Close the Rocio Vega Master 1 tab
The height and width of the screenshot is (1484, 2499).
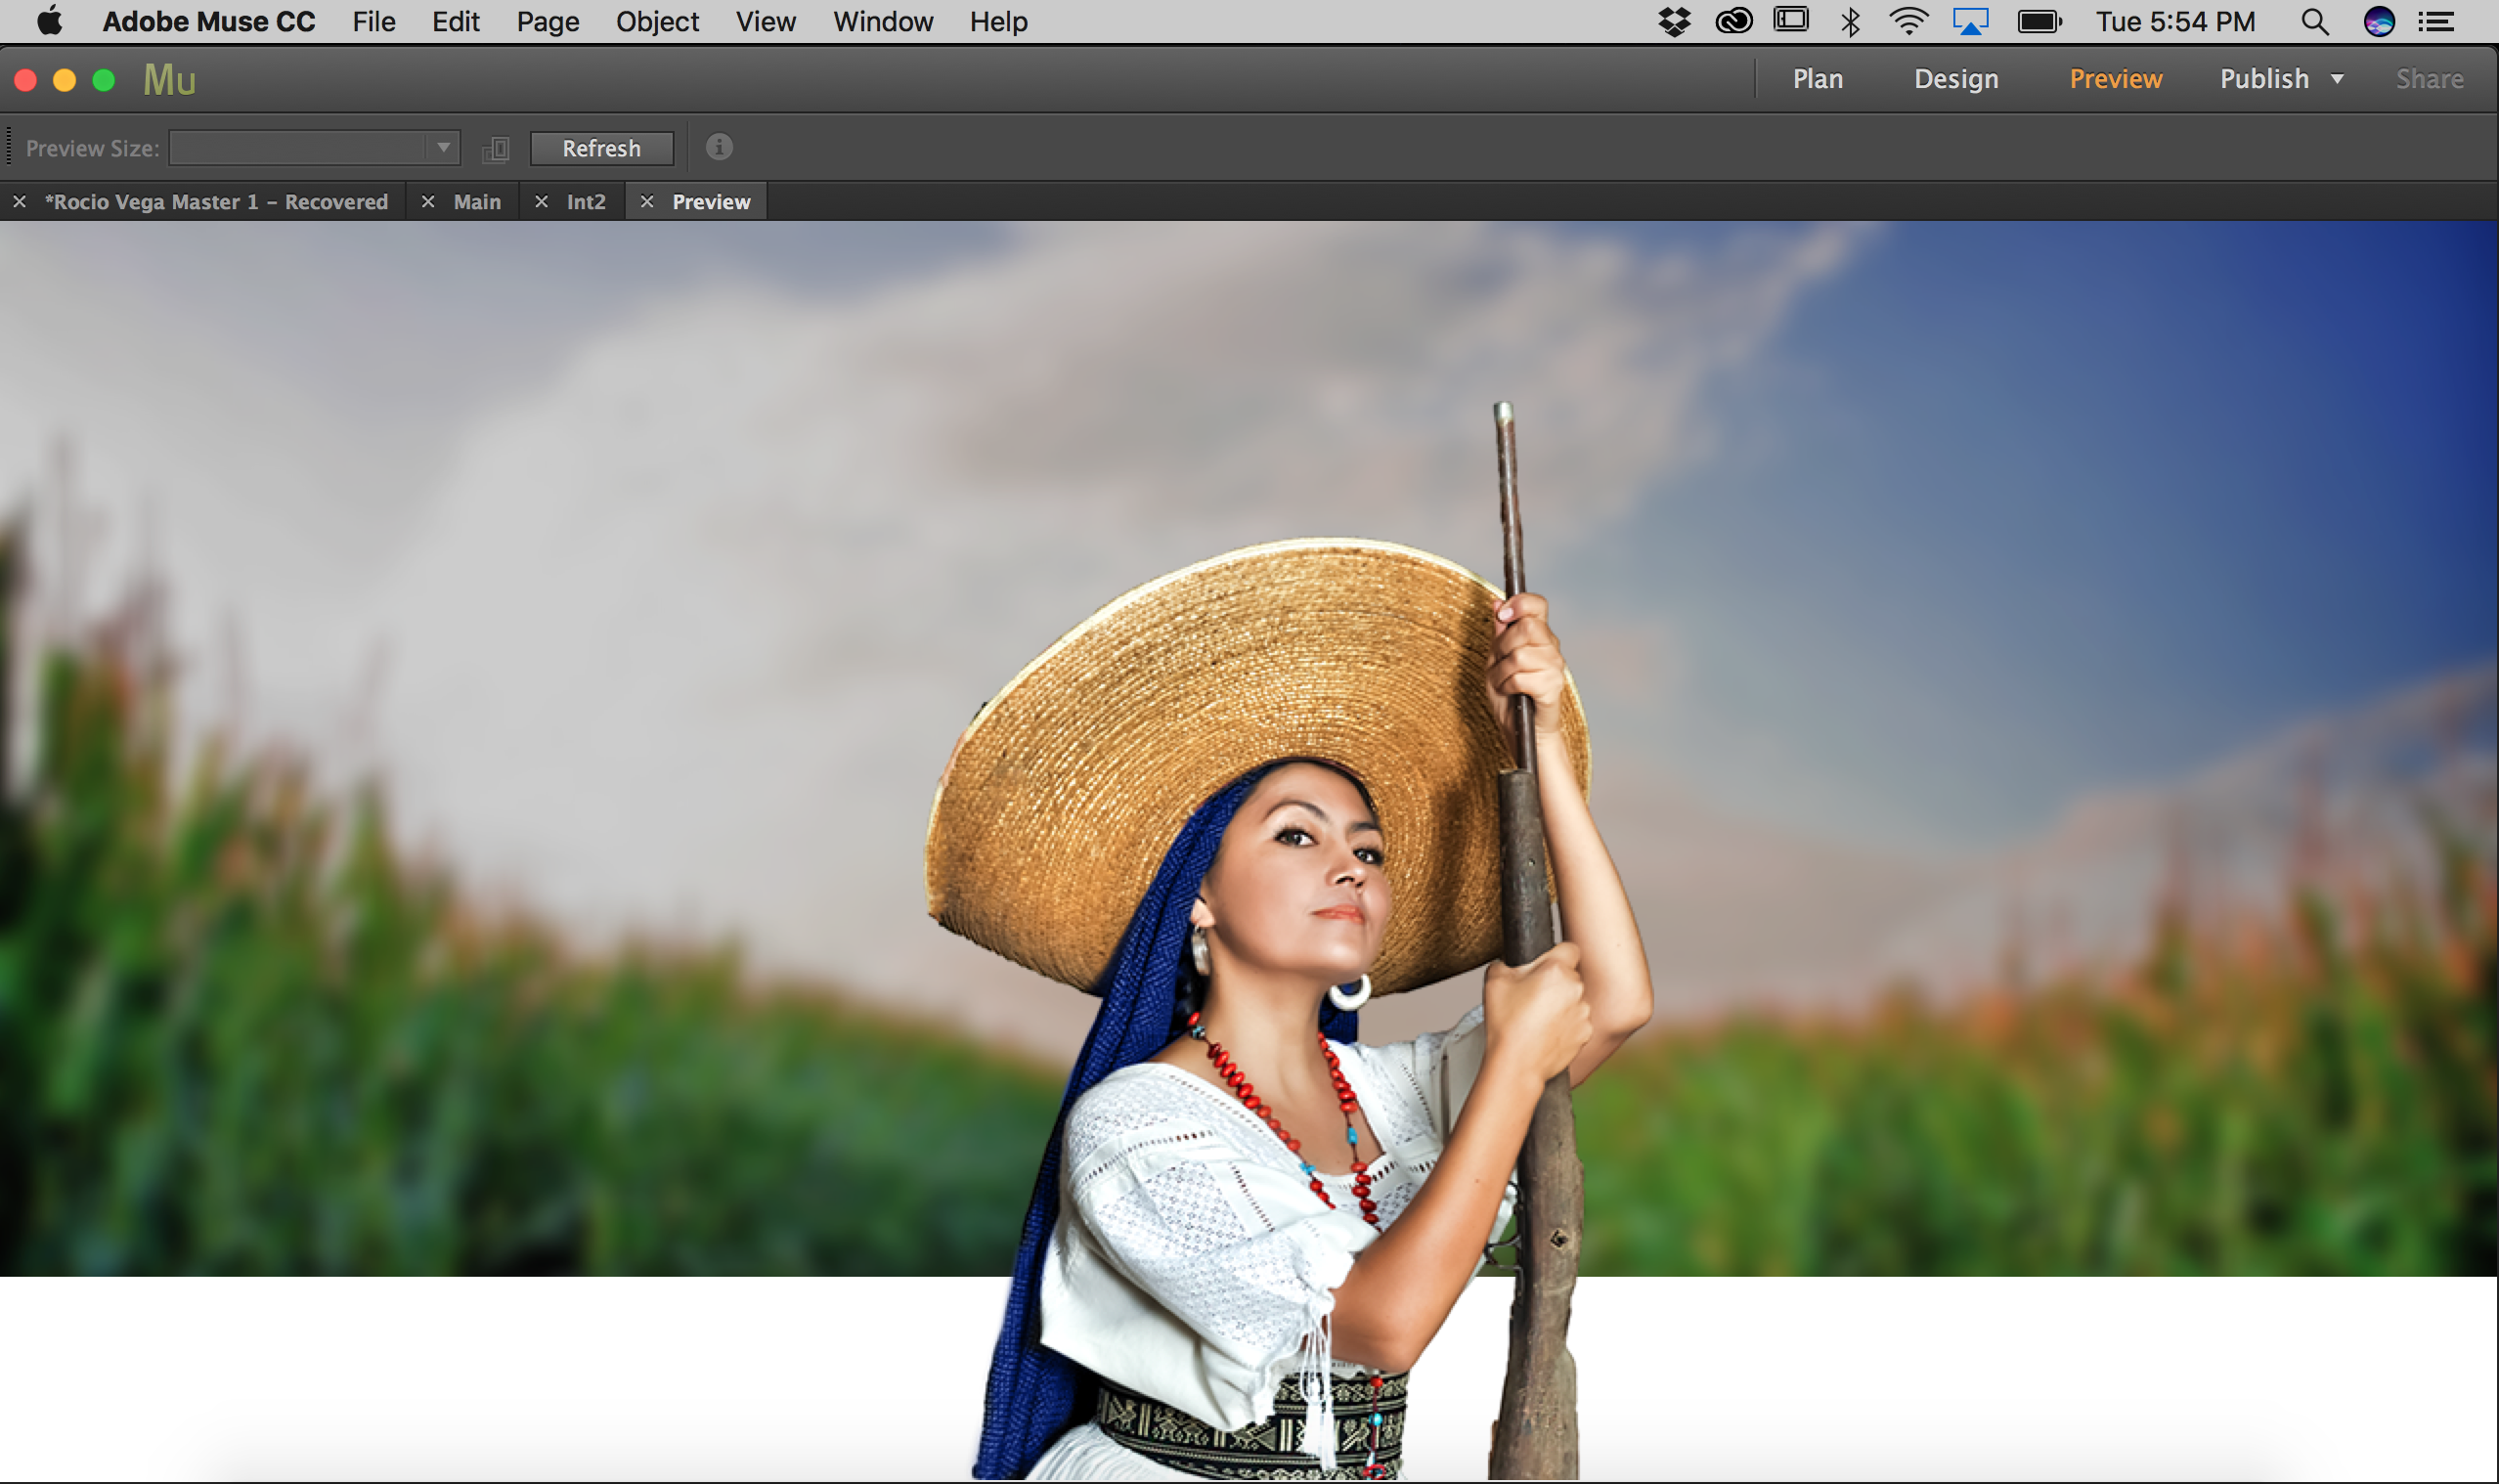point(19,202)
